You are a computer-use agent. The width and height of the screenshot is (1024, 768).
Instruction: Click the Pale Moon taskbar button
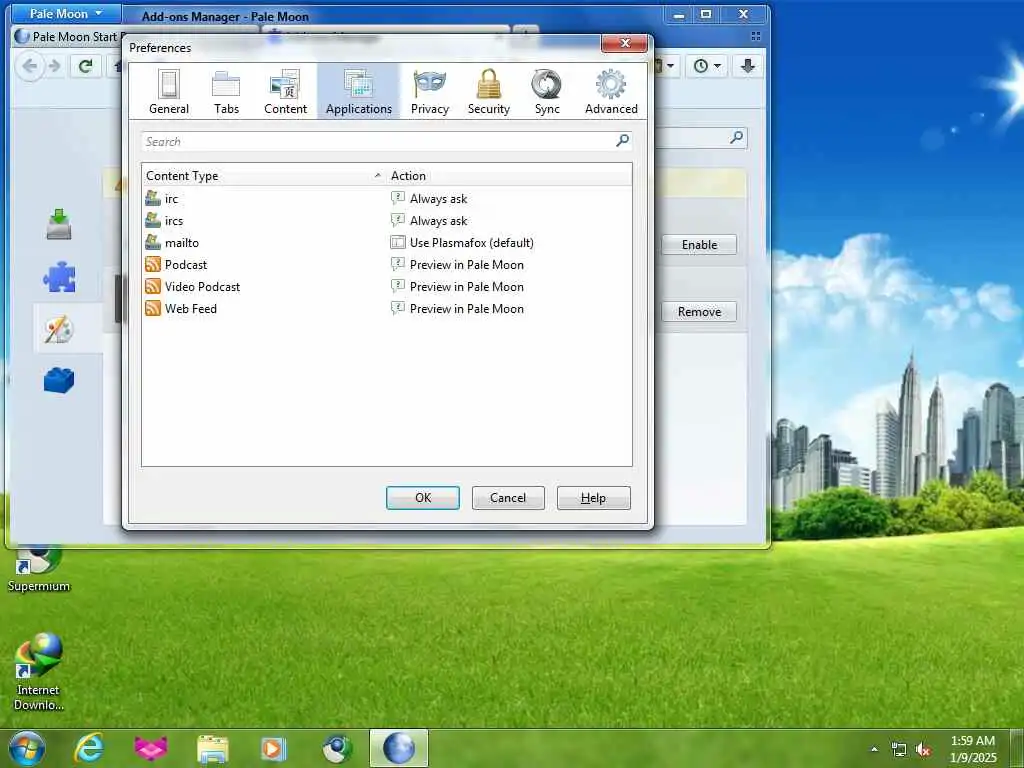click(399, 748)
